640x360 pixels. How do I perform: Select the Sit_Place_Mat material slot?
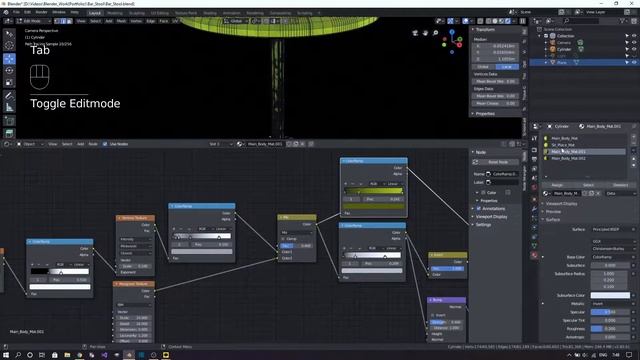tap(584, 144)
